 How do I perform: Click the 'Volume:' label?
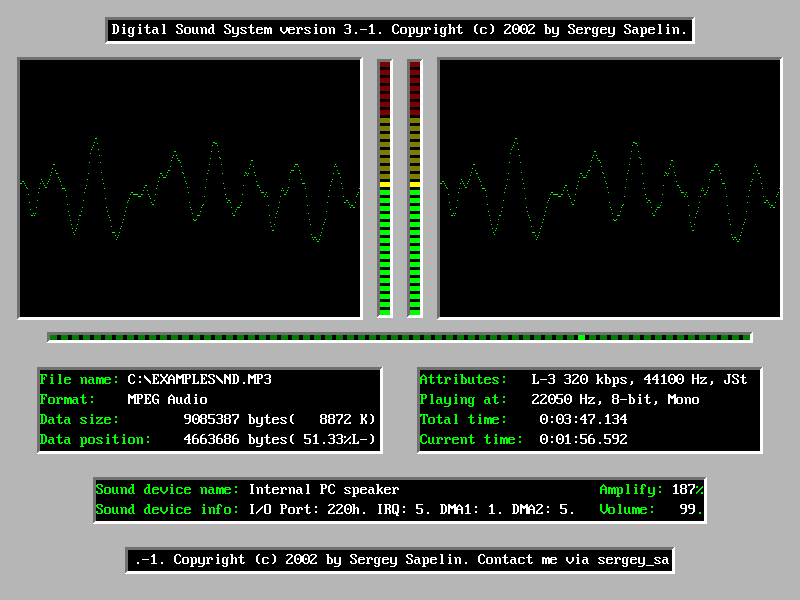(627, 509)
